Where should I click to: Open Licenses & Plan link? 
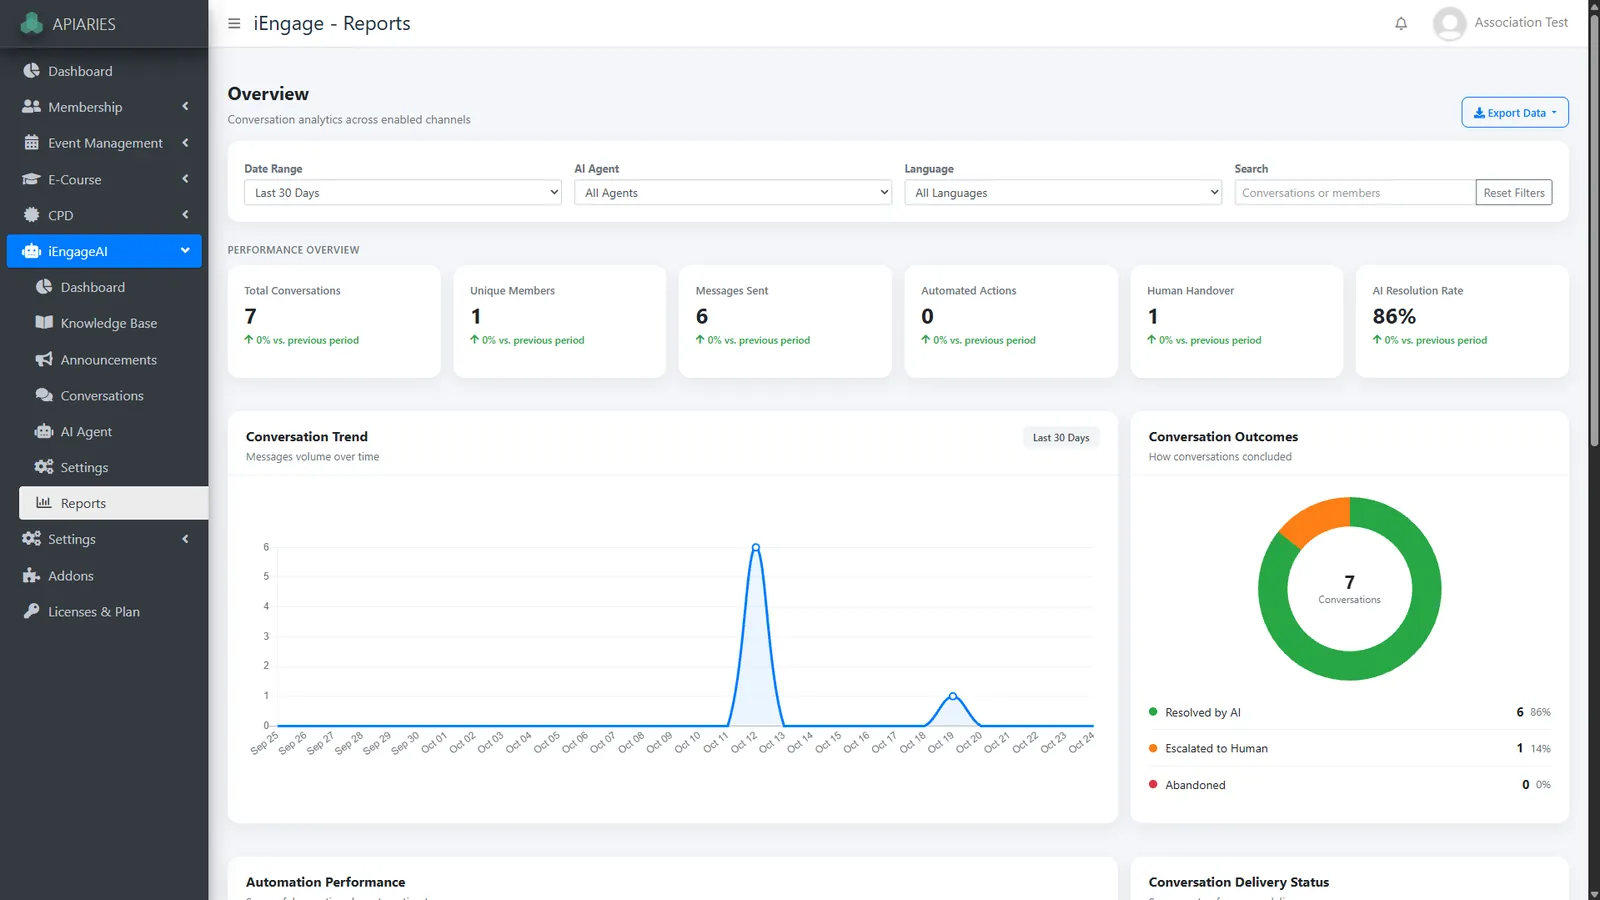point(104,611)
